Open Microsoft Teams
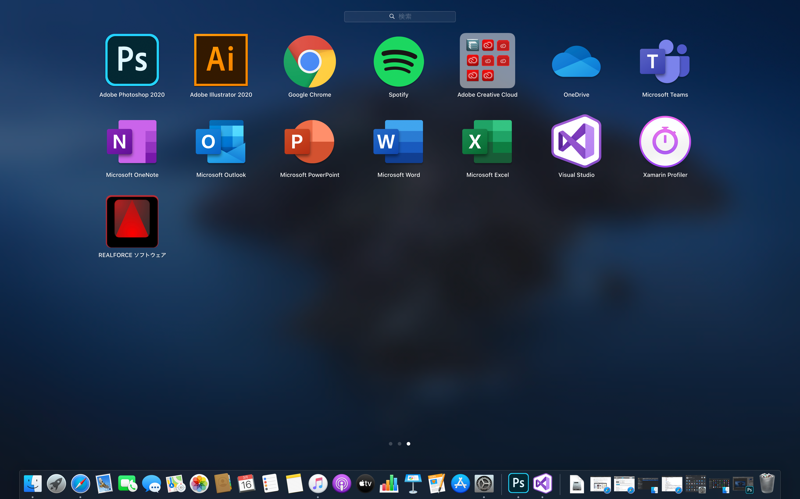 pos(665,61)
